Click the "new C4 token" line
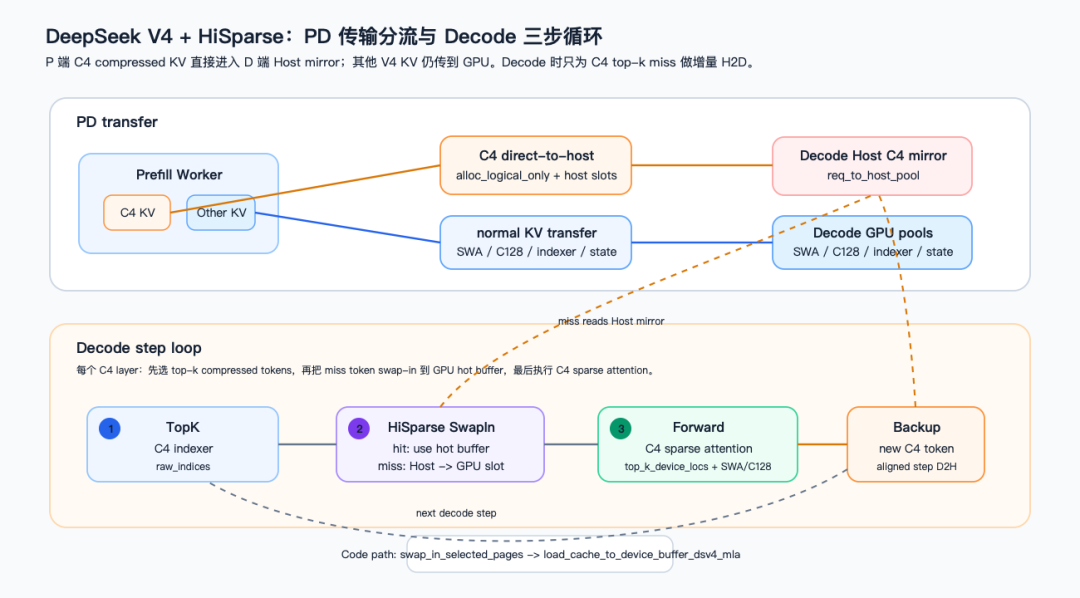The image size is (1080, 598). (916, 448)
